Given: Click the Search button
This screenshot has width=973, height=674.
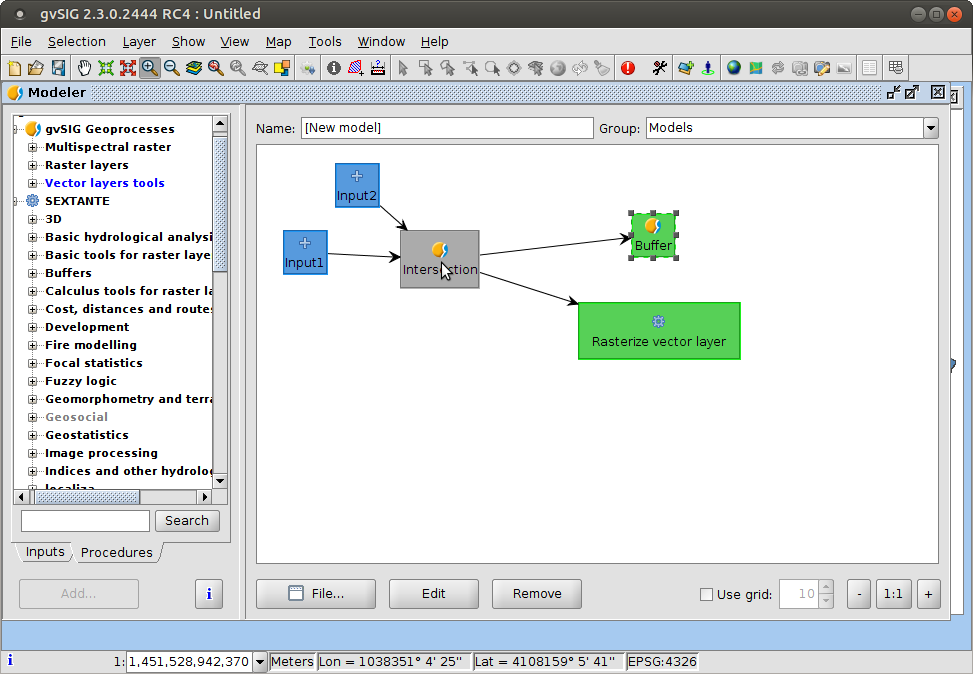Looking at the screenshot, I should point(187,521).
